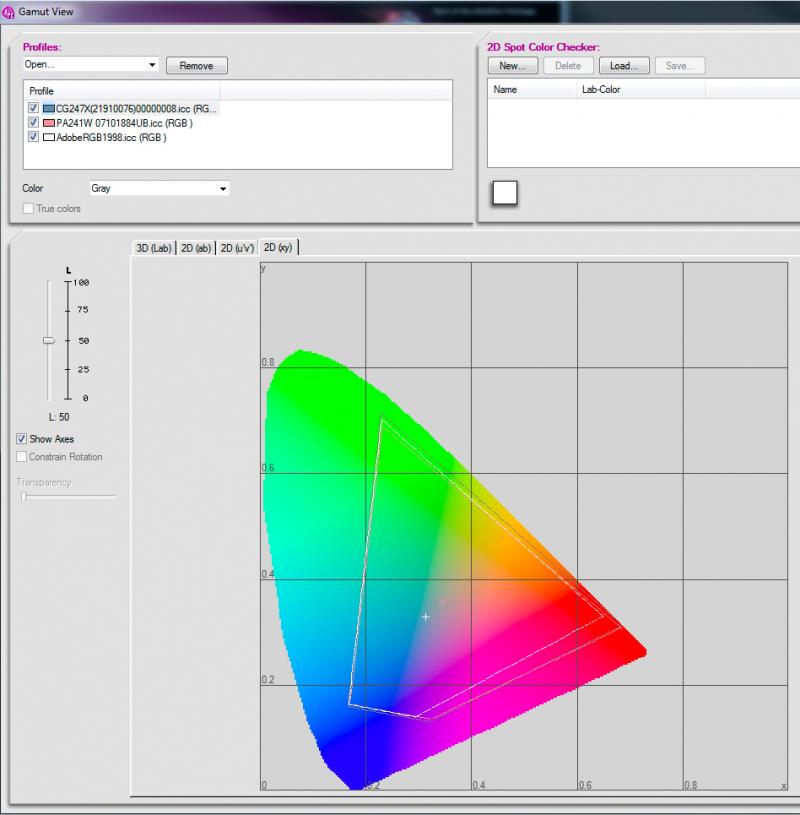Screen dimensions: 800x815
Task: Click the L lightness slider handle
Action: point(49,341)
